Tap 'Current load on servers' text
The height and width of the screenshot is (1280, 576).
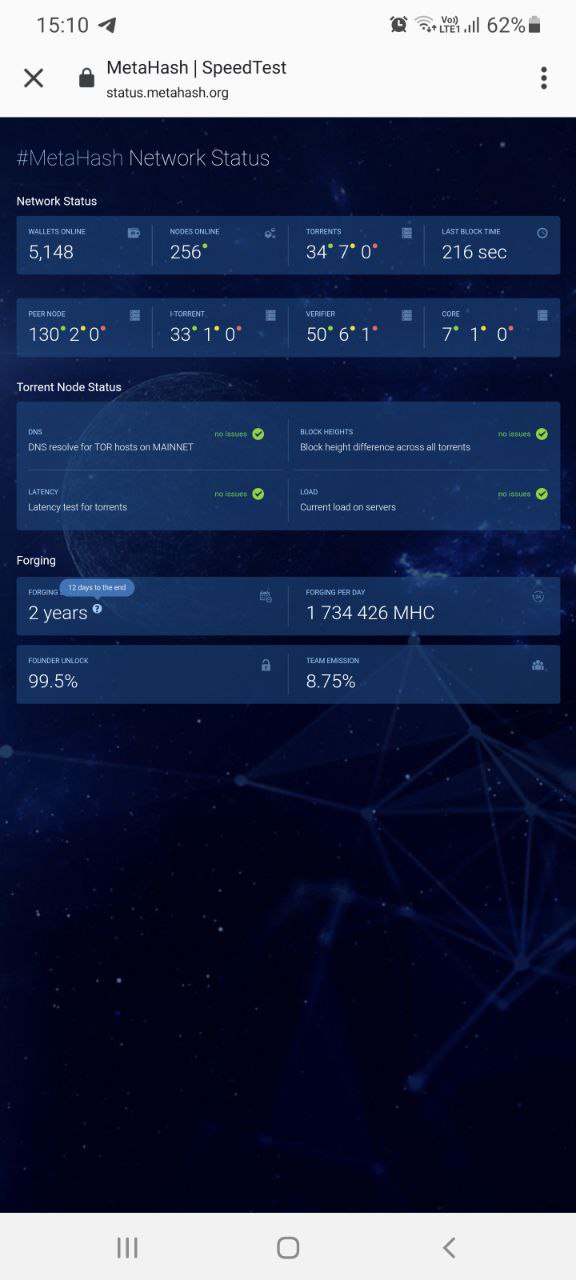pyautogui.click(x=348, y=507)
